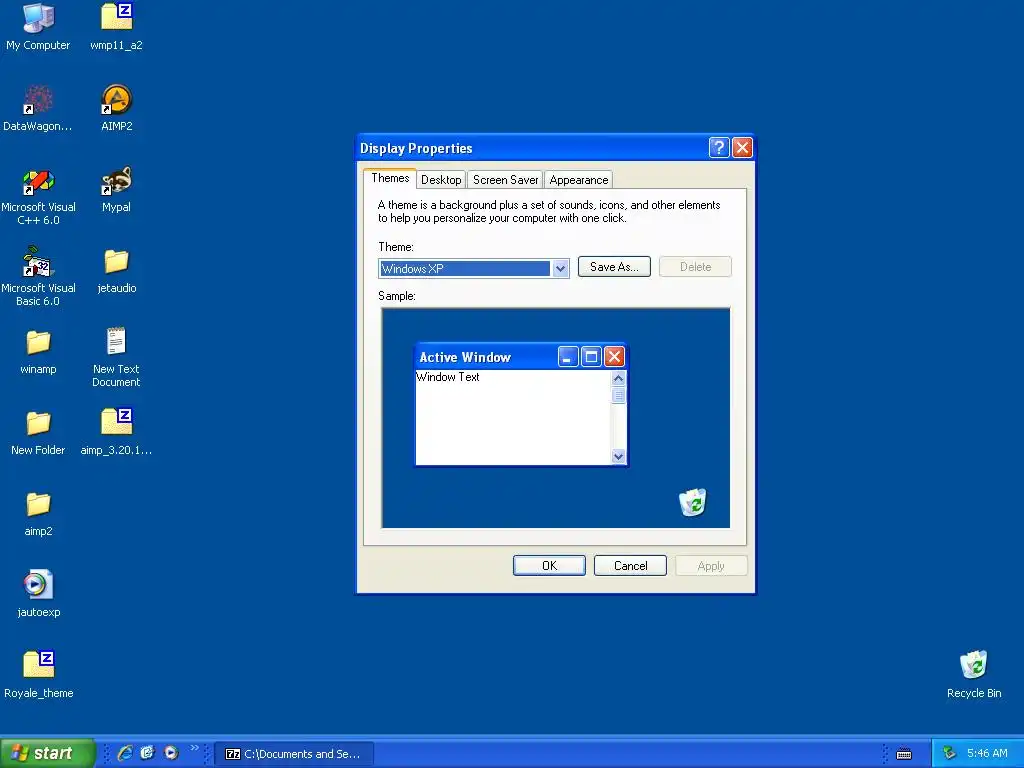Click sample window minimize button
1024x768 pixels.
point(568,357)
